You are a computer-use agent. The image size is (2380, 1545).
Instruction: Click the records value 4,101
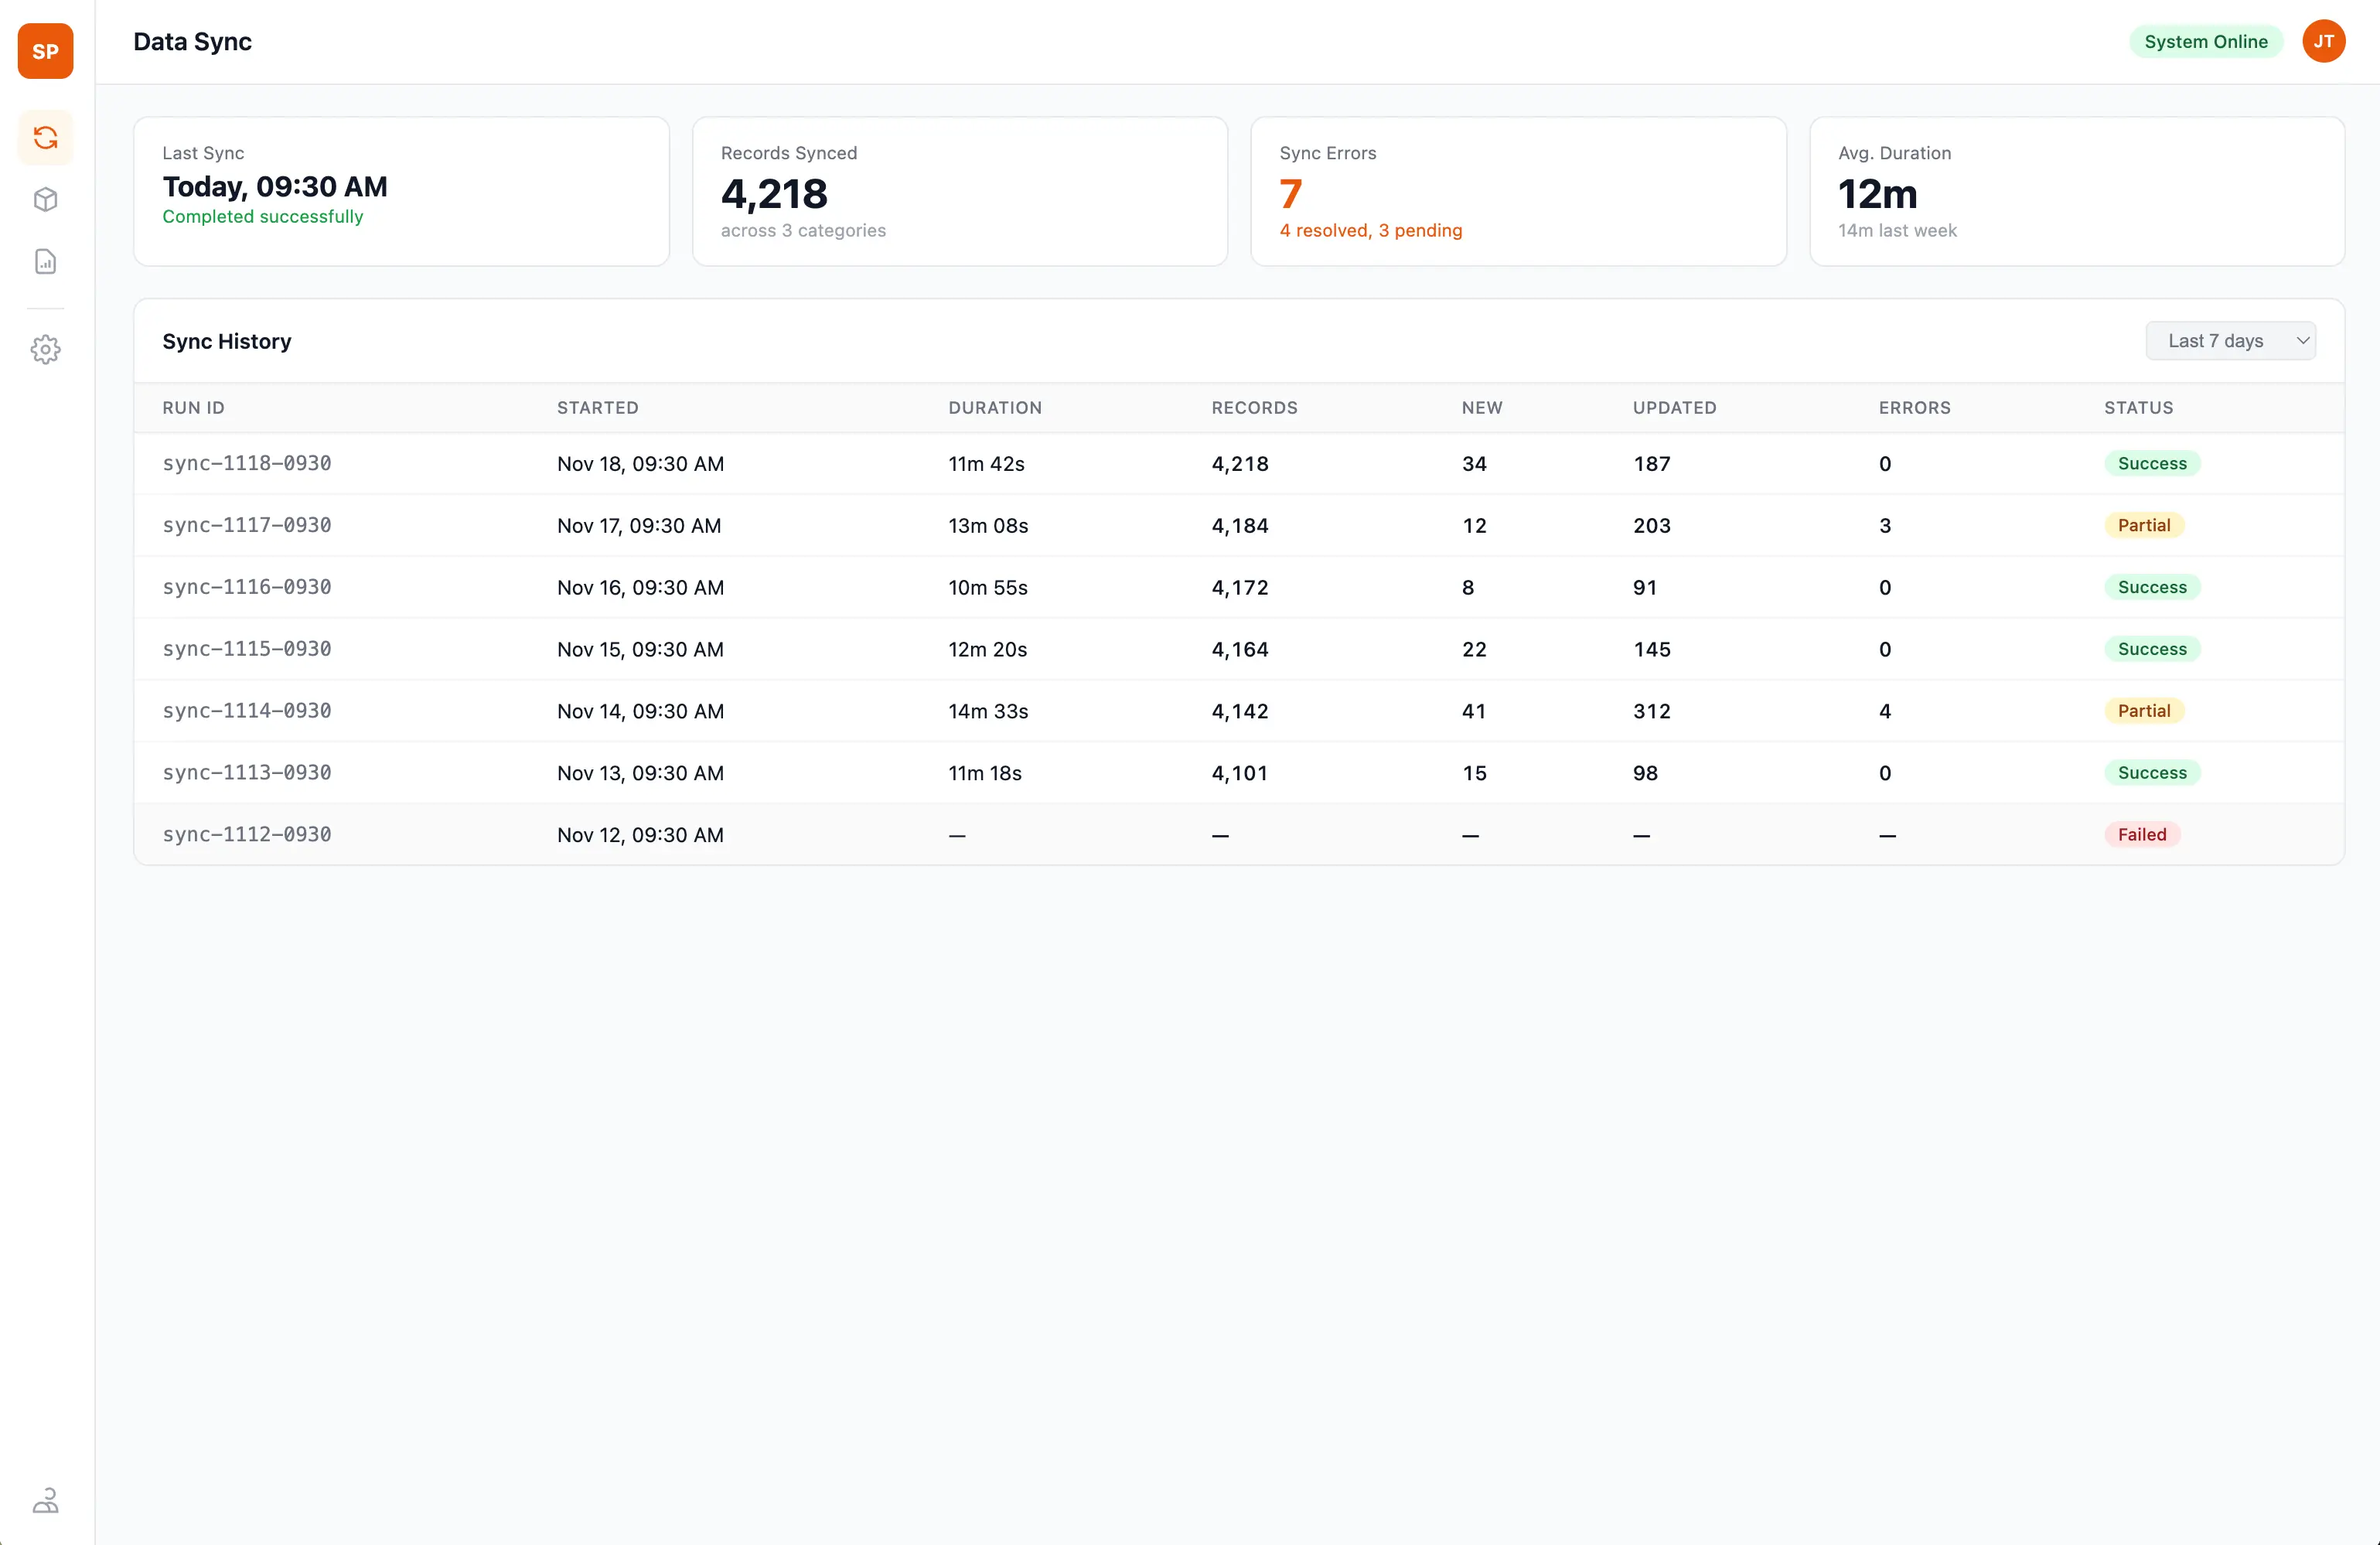click(1239, 773)
